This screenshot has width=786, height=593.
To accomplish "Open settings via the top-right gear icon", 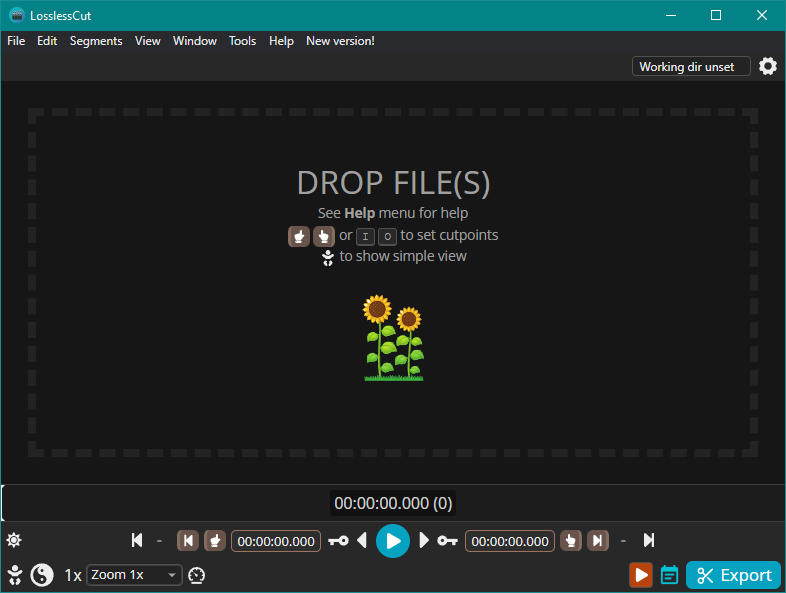I will point(767,66).
